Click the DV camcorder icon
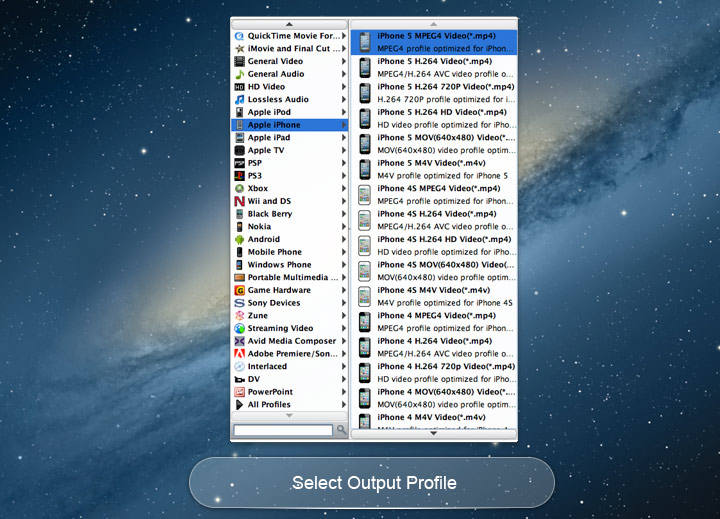This screenshot has height=519, width=720. coord(239,379)
